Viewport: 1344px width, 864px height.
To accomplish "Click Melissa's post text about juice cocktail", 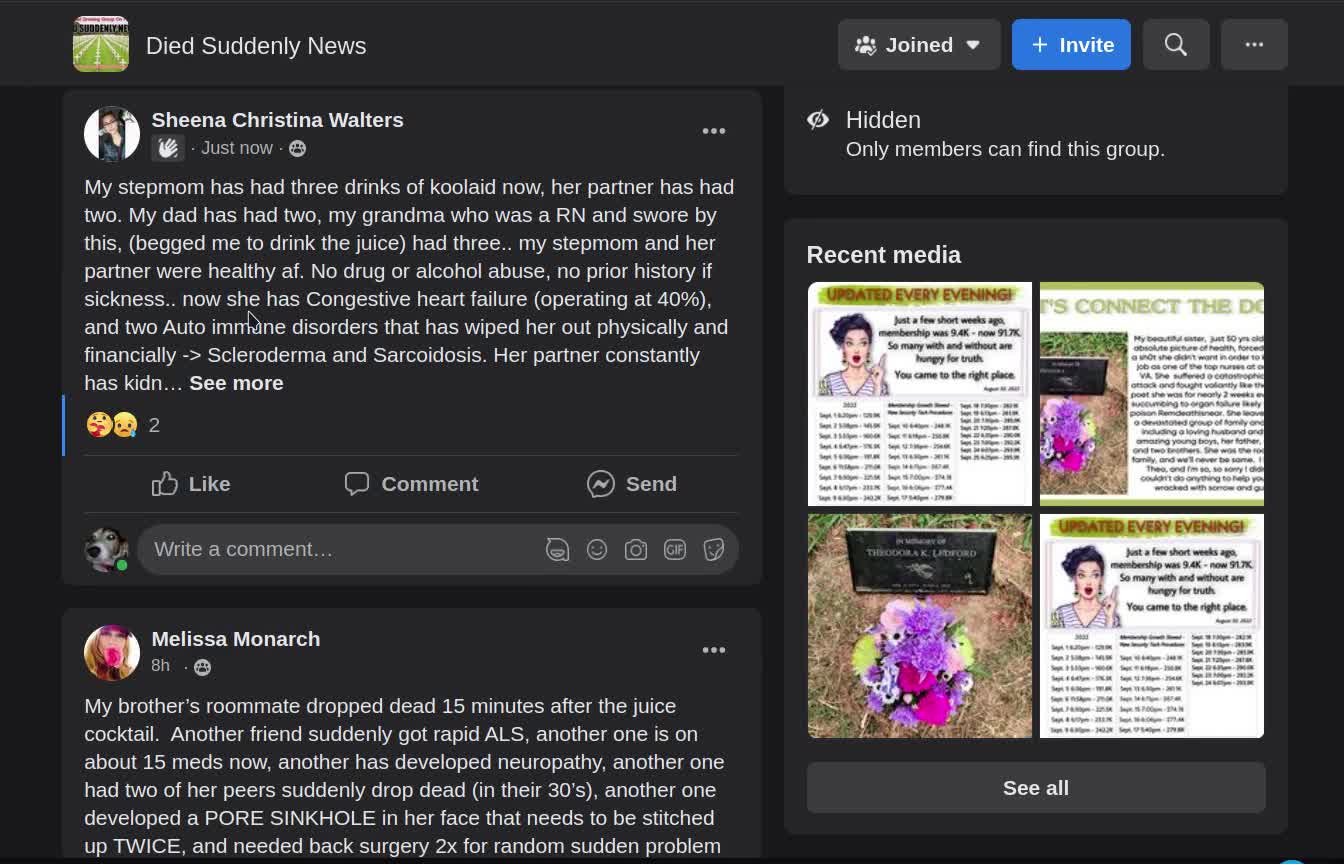I will [404, 776].
